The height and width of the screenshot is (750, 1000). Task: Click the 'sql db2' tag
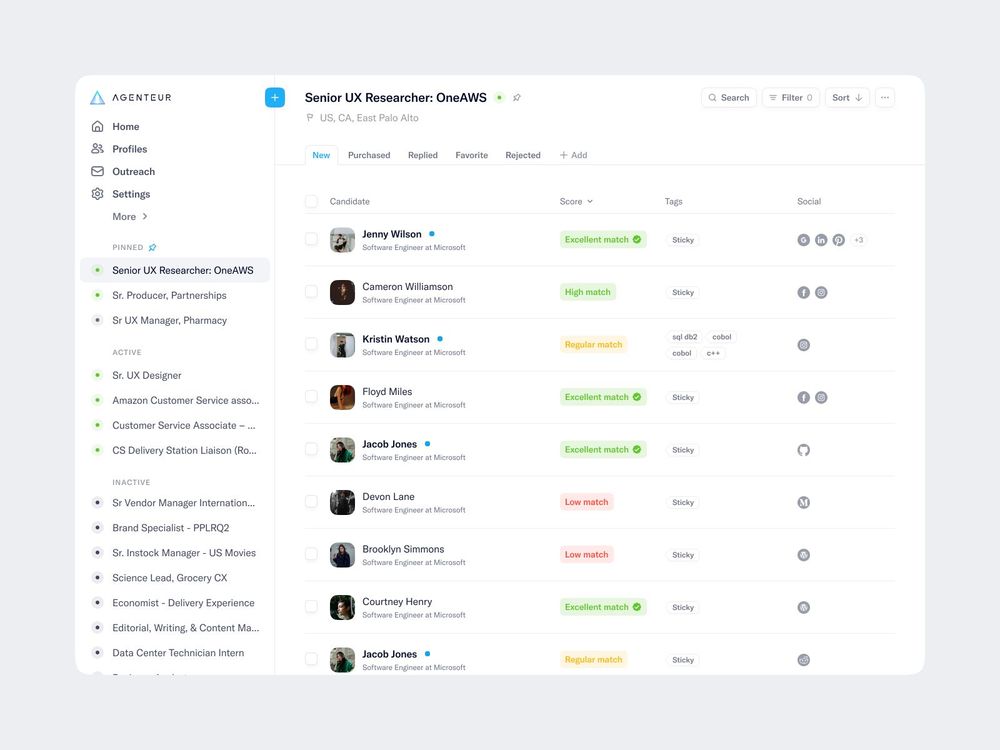(685, 337)
